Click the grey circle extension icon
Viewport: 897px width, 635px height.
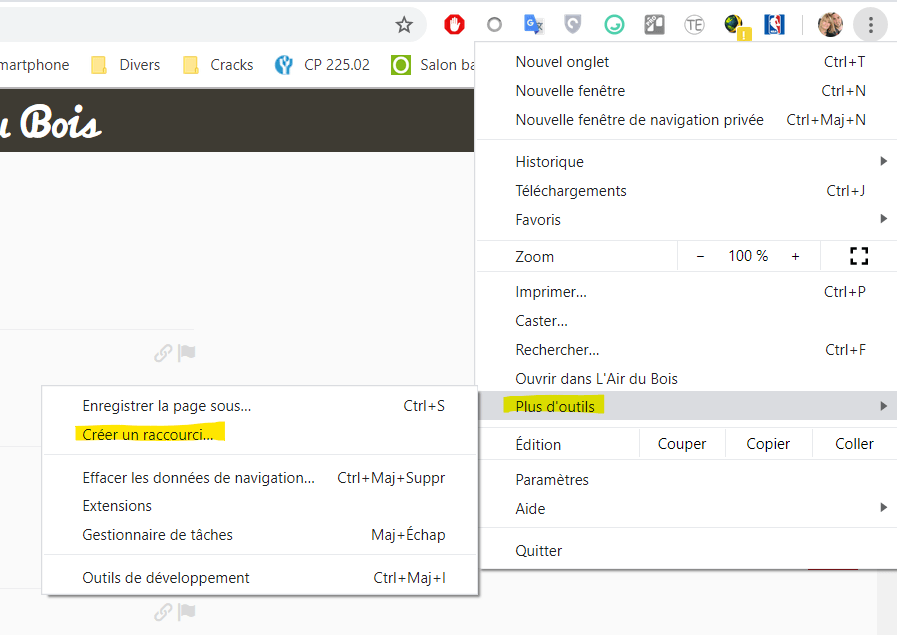pos(494,25)
